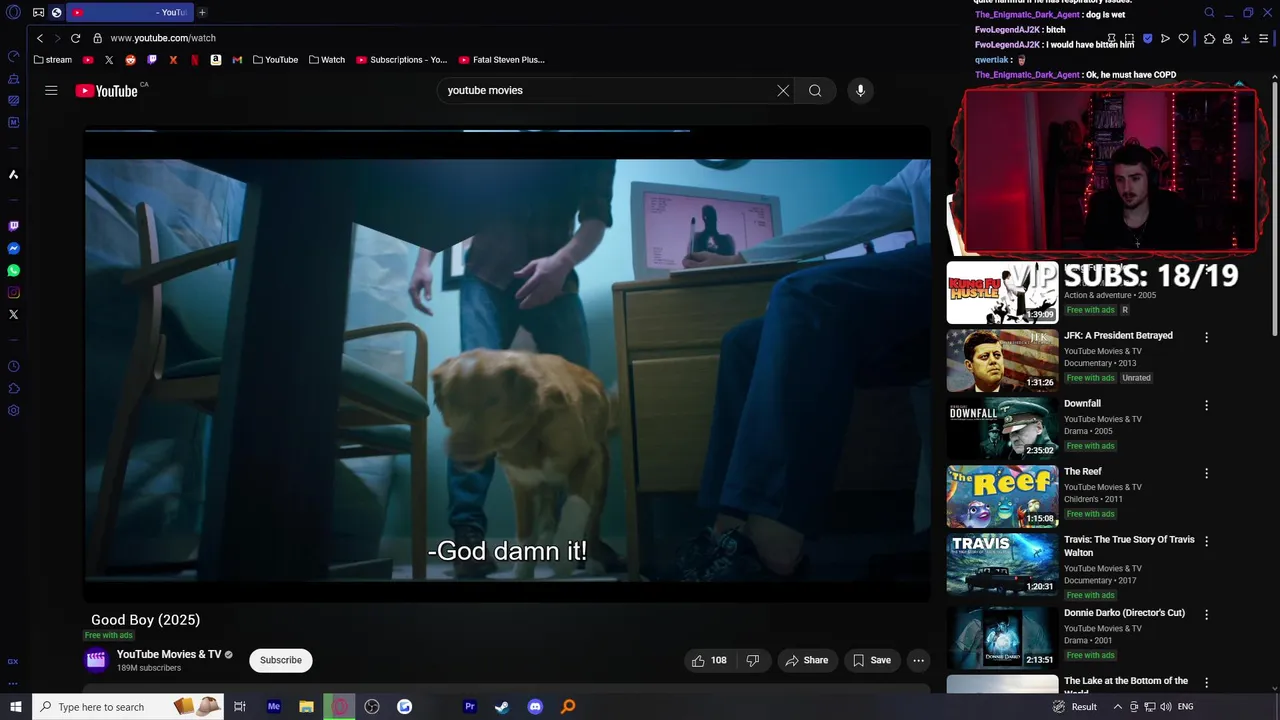The height and width of the screenshot is (720, 1280).
Task: Open WhatsApp in Opera sidebar
Action: (x=14, y=271)
